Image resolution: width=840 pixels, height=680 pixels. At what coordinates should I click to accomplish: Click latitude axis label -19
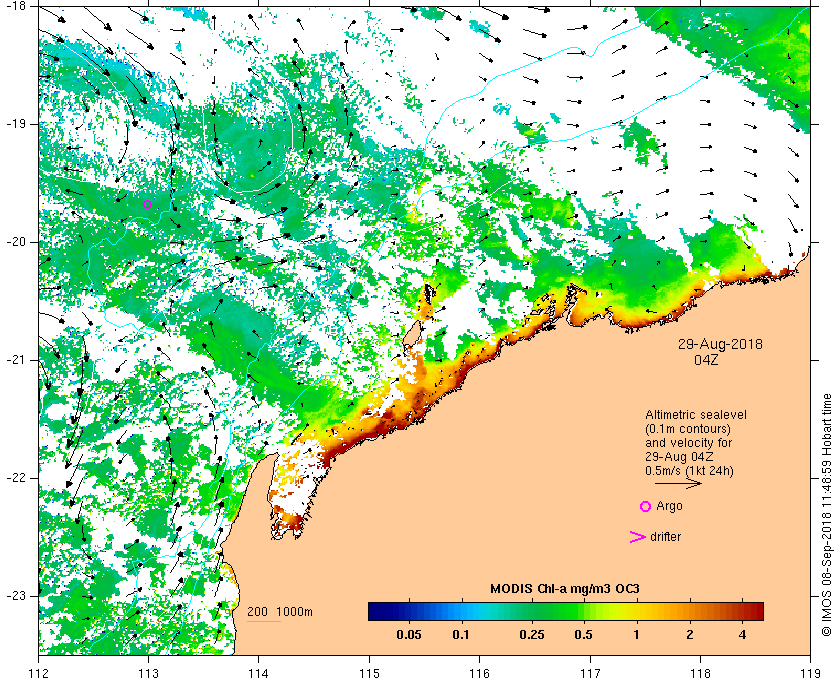click(16, 124)
